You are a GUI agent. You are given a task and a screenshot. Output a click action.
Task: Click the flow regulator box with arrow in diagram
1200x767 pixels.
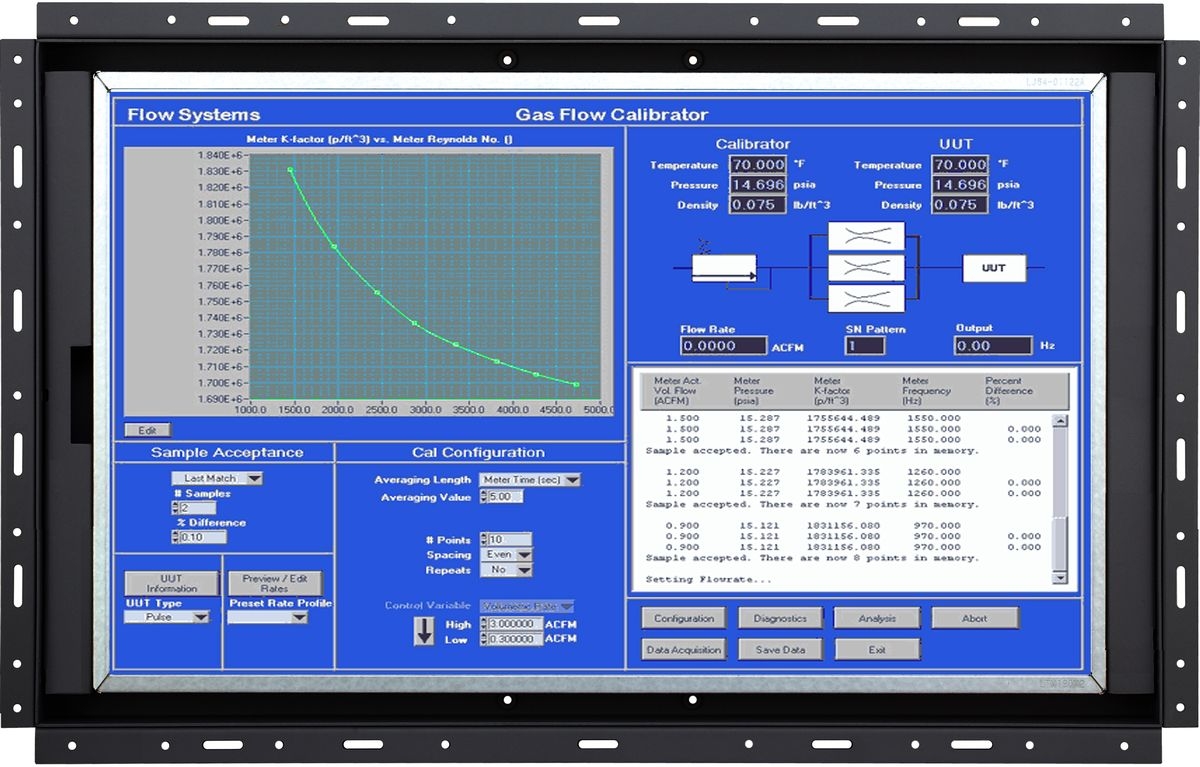723,268
